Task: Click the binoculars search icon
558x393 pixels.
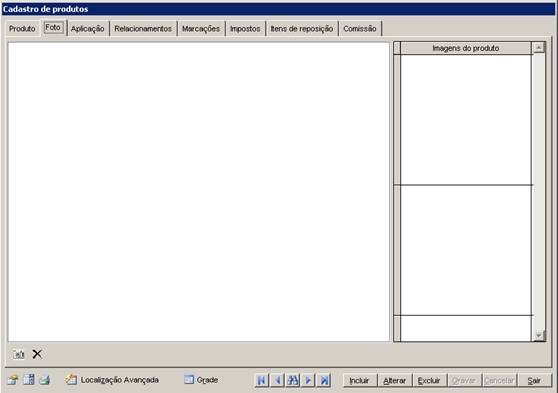Action: [x=293, y=381]
